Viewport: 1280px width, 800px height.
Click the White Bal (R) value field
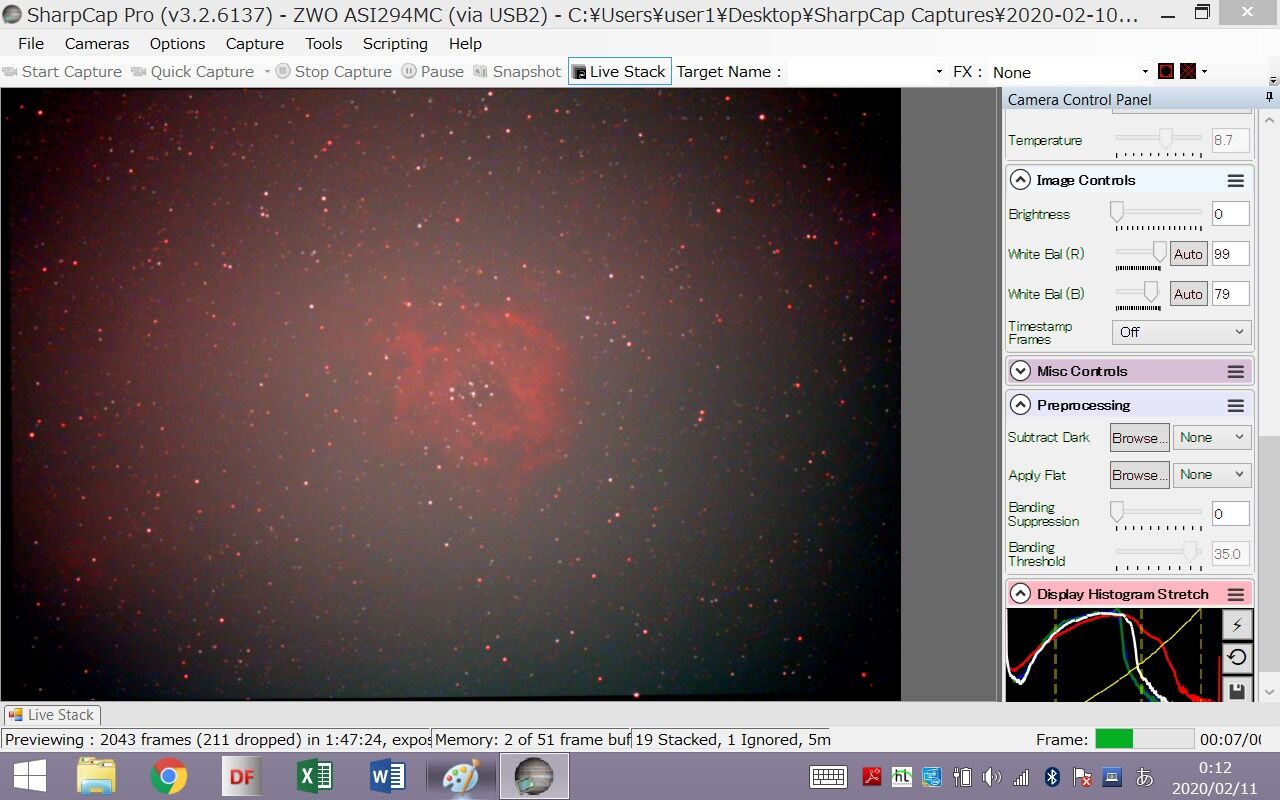[1230, 254]
